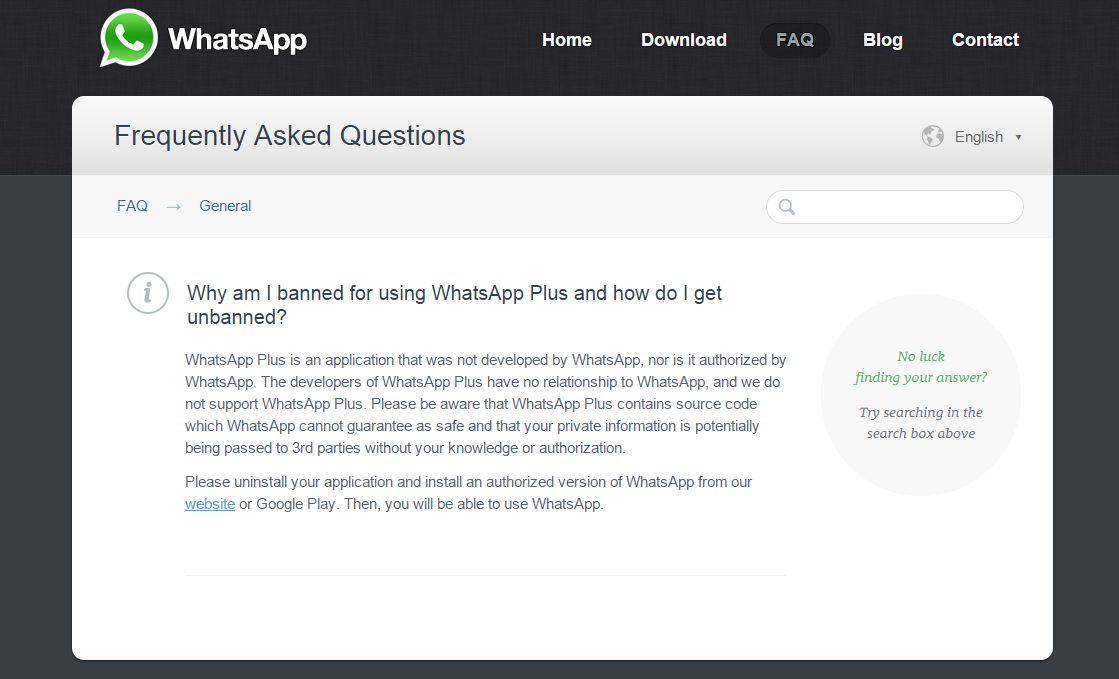
Task: Click the 'Frequently Asked Questions' heading
Action: pyautogui.click(x=290, y=136)
